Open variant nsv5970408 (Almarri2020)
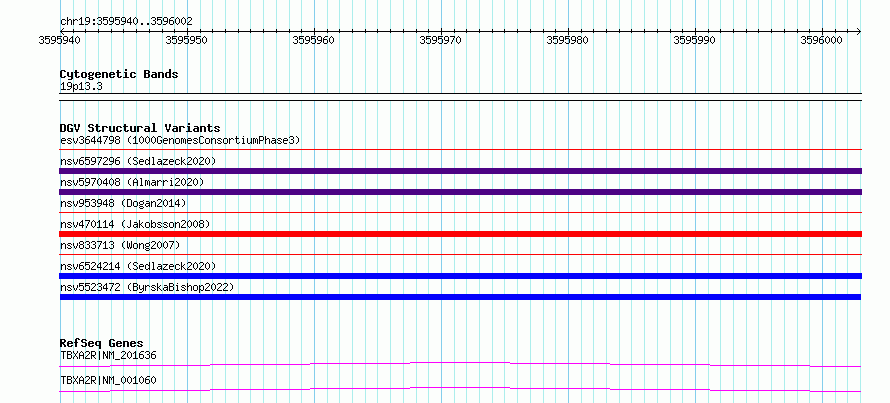Viewport: 890px width, 403px height. tap(132, 182)
